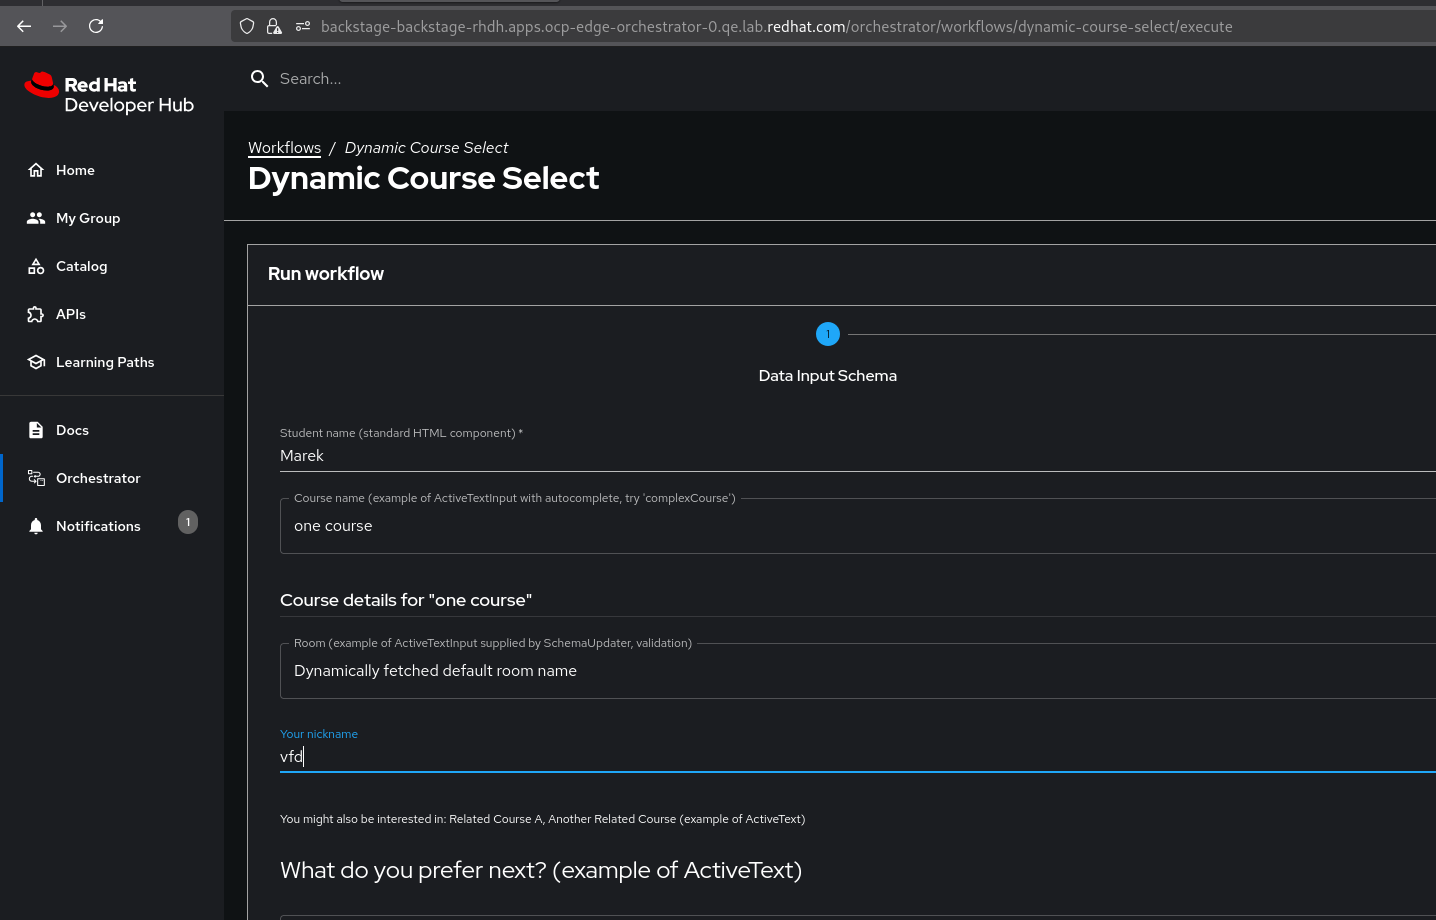Click the Red Hat Developer Hub logo
Viewport: 1436px width, 920px height.
(x=109, y=94)
